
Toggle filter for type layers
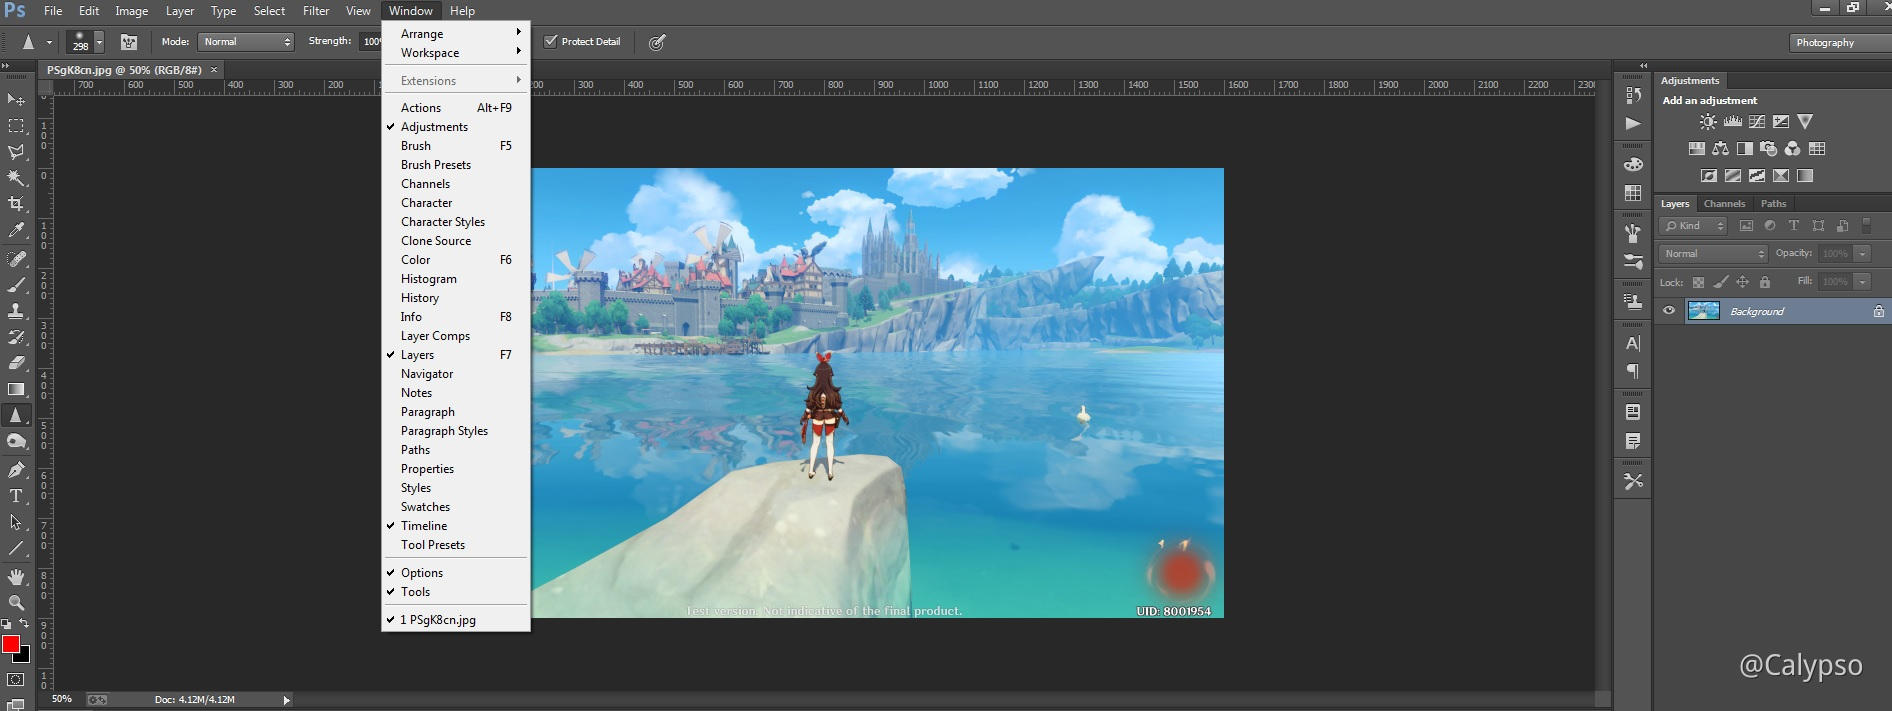[1794, 226]
